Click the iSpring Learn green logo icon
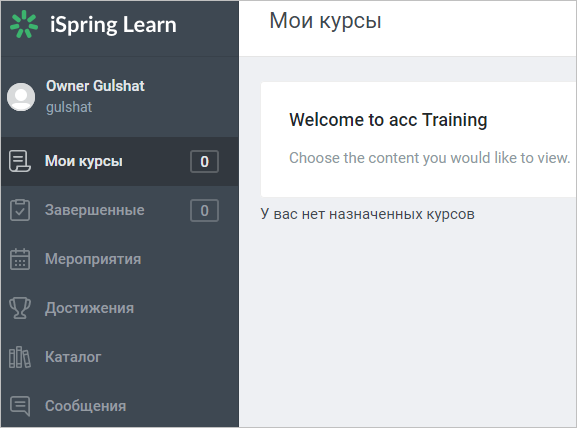Screen dimensions: 577x428 (24, 24)
